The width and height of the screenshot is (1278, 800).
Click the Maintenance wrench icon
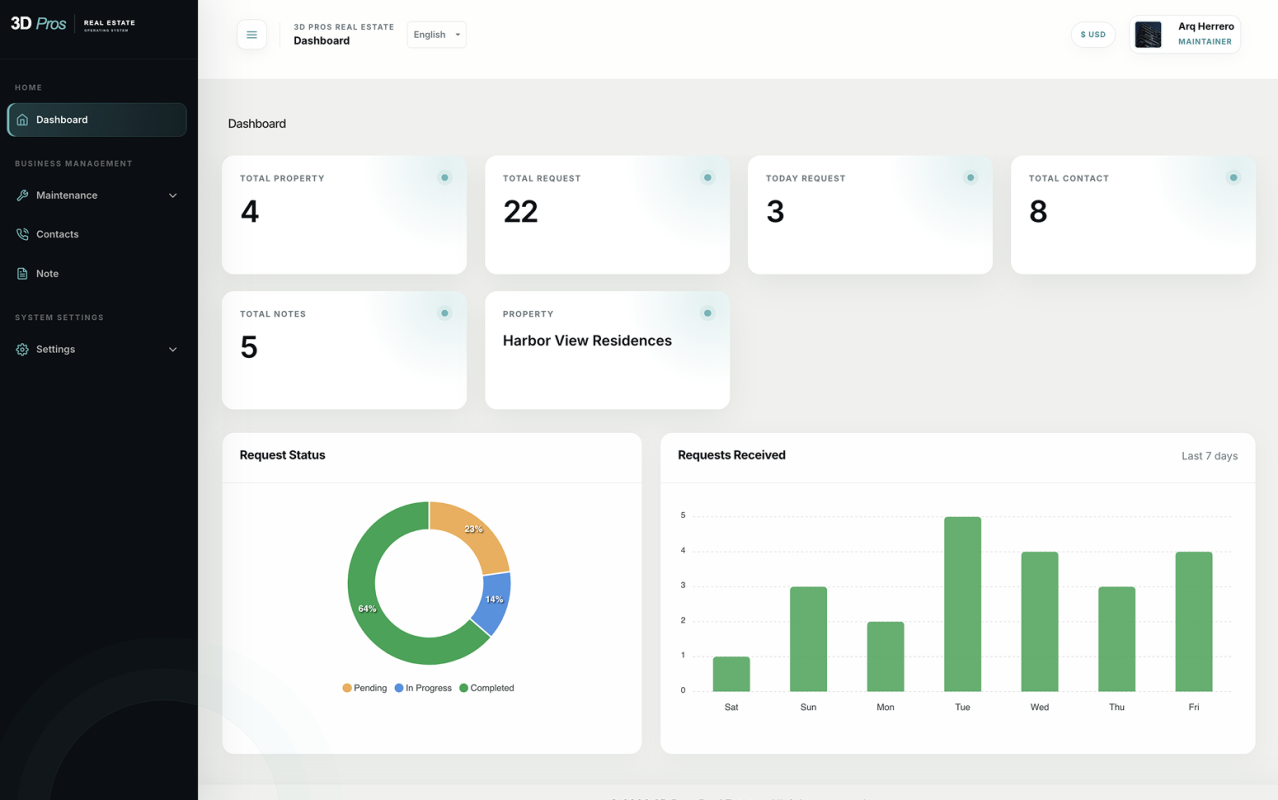pyautogui.click(x=22, y=195)
